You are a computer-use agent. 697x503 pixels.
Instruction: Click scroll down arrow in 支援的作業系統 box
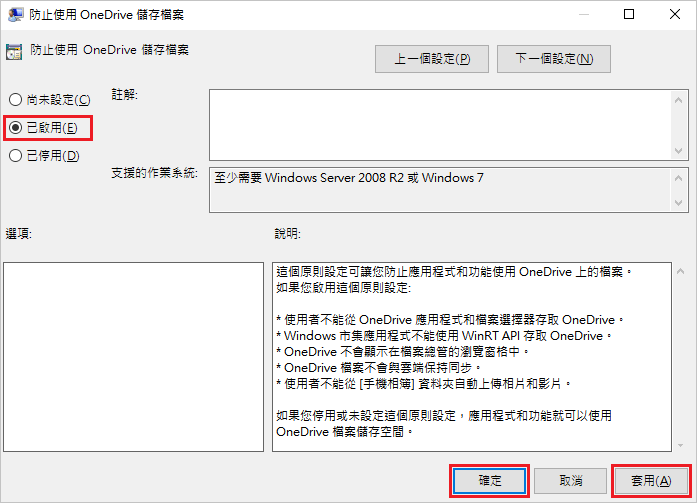tap(678, 203)
